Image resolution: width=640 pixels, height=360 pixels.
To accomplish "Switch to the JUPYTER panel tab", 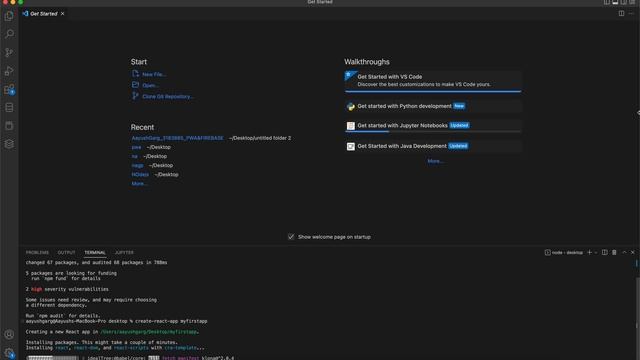I will click(124, 253).
